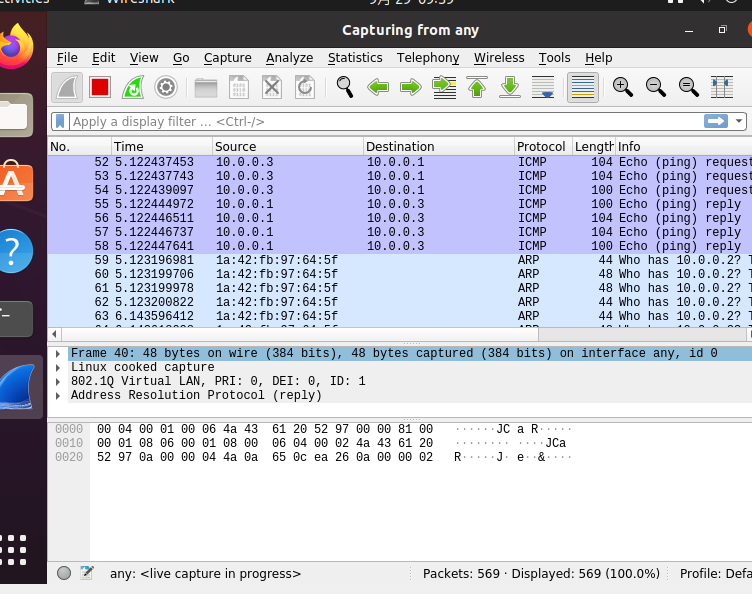Select ICMP packet number 52
Viewport: 752px width, 594px height.
point(400,162)
